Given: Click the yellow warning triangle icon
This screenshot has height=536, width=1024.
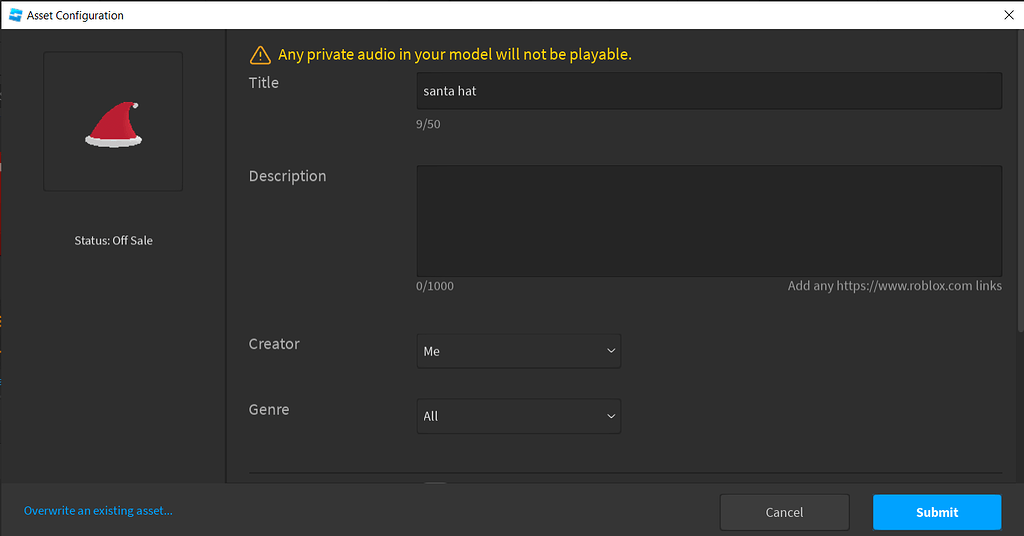Looking at the screenshot, I should click(260, 55).
